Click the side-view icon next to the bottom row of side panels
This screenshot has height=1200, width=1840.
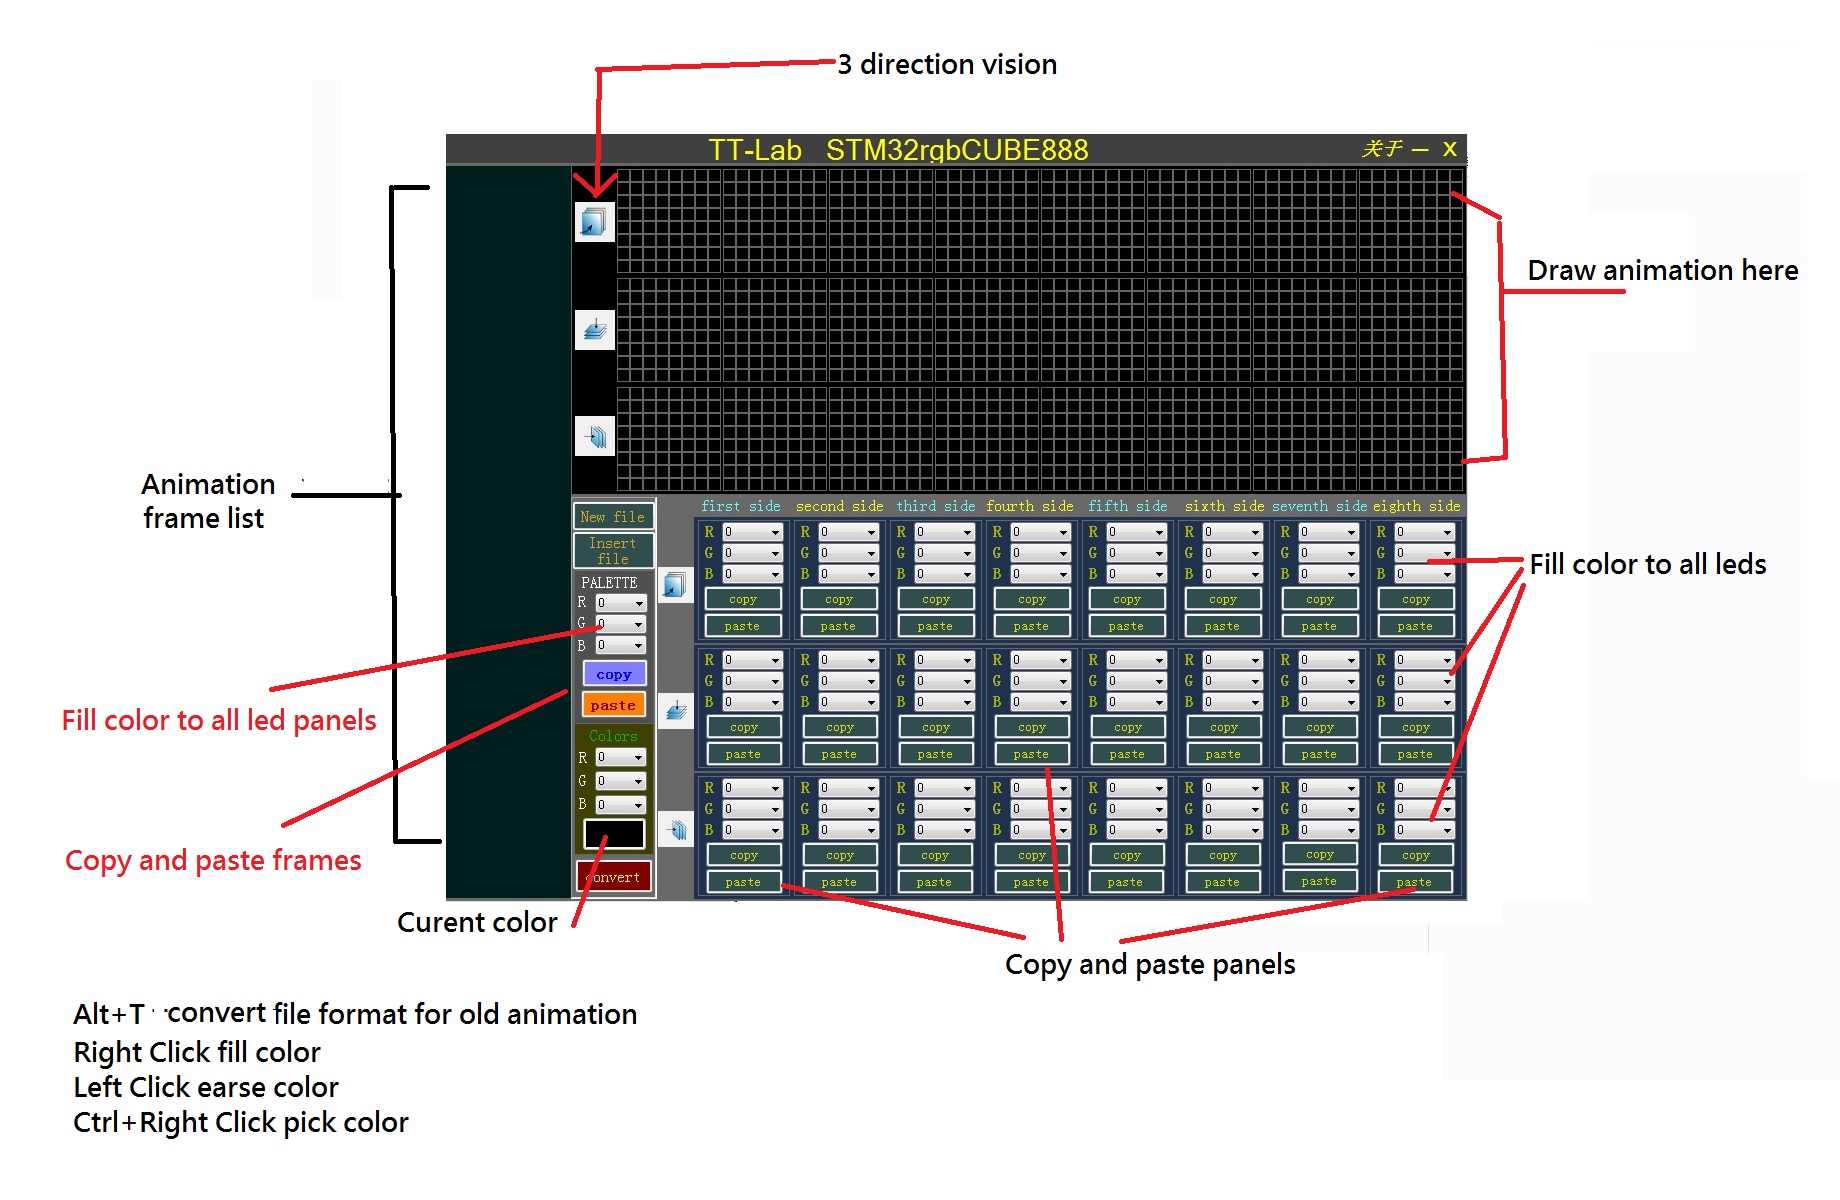[675, 829]
